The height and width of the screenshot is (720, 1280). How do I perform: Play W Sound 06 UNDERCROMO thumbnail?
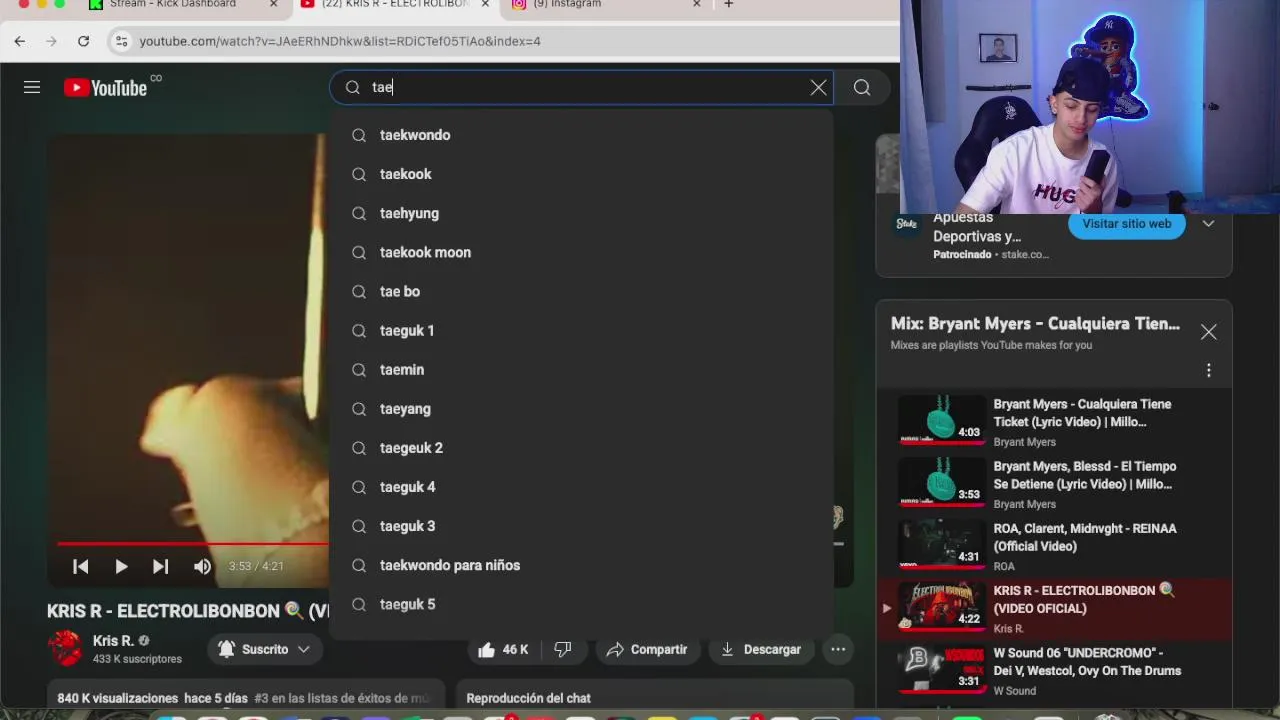point(941,669)
